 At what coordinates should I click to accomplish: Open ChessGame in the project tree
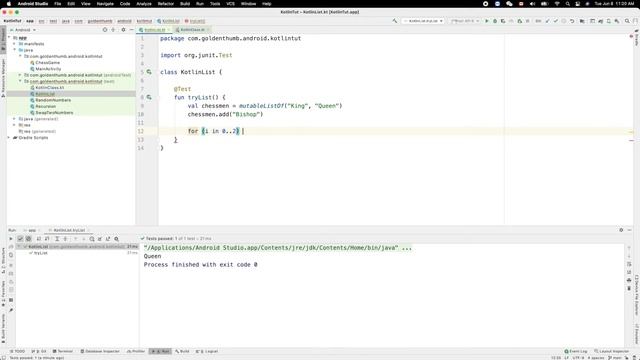(x=47, y=62)
